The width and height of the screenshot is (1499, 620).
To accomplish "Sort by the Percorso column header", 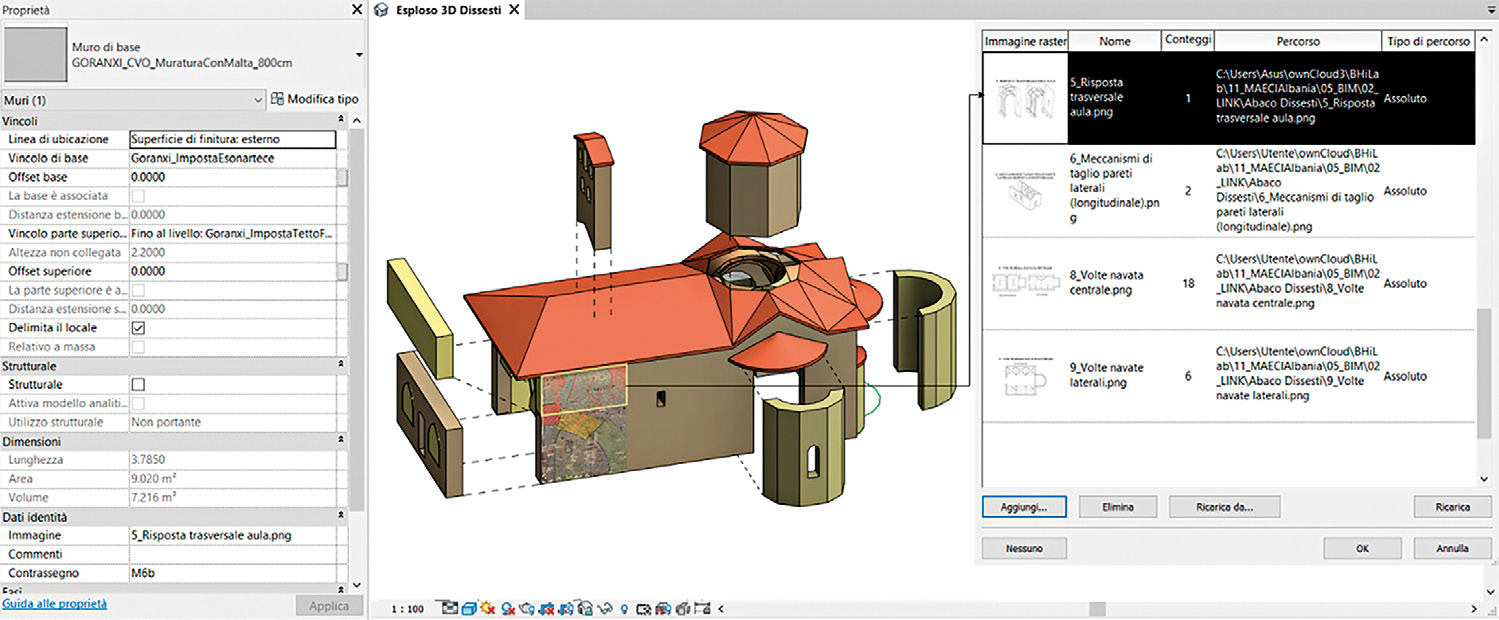I will pos(1297,42).
